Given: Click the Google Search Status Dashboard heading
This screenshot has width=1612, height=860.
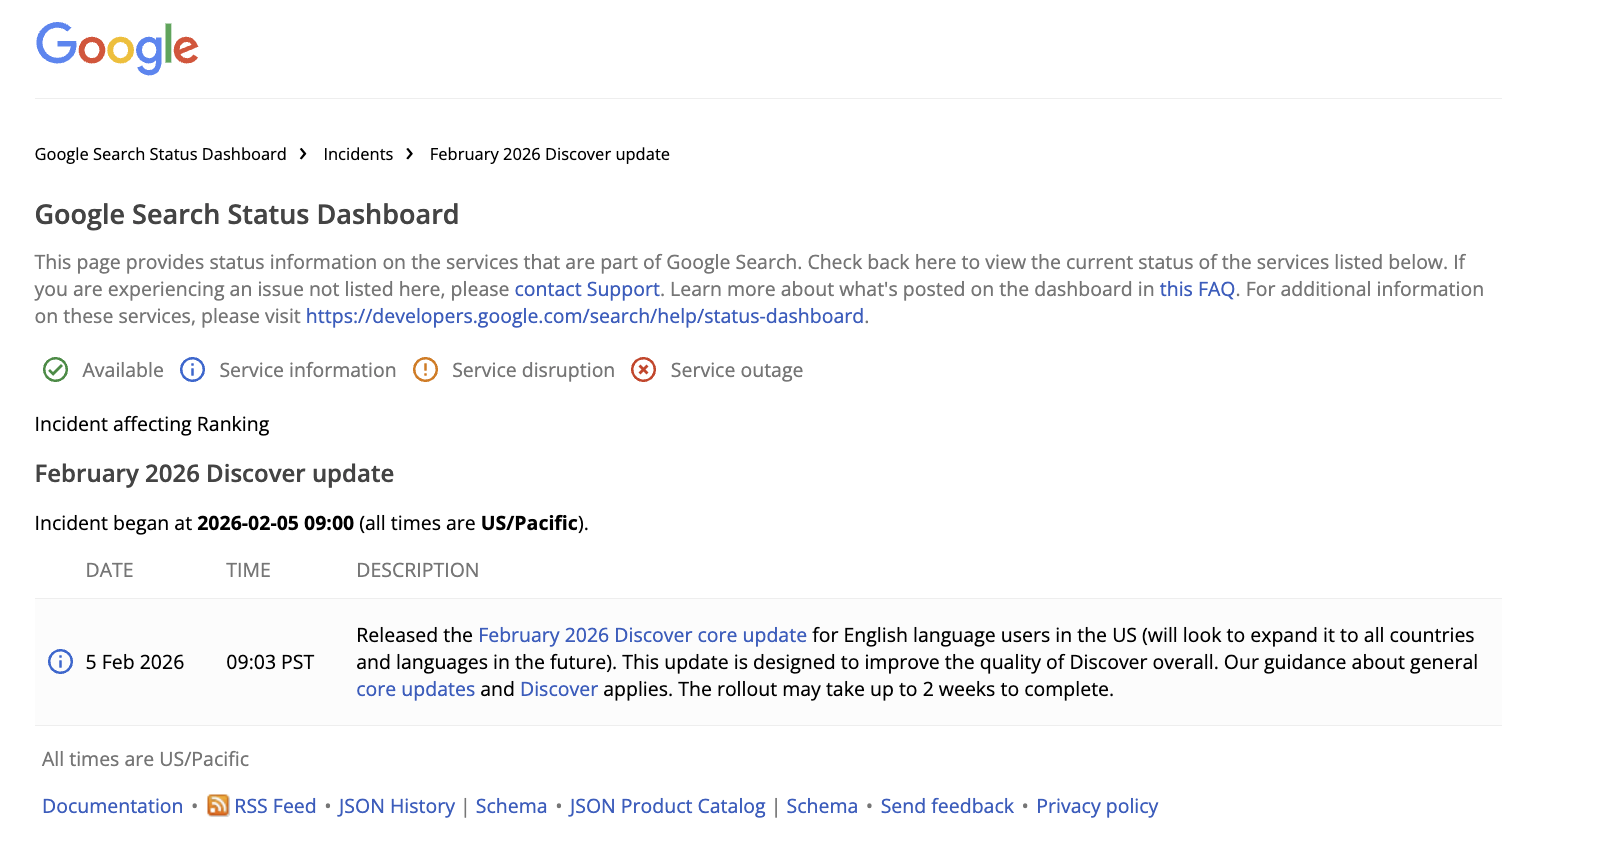Looking at the screenshot, I should click(247, 214).
